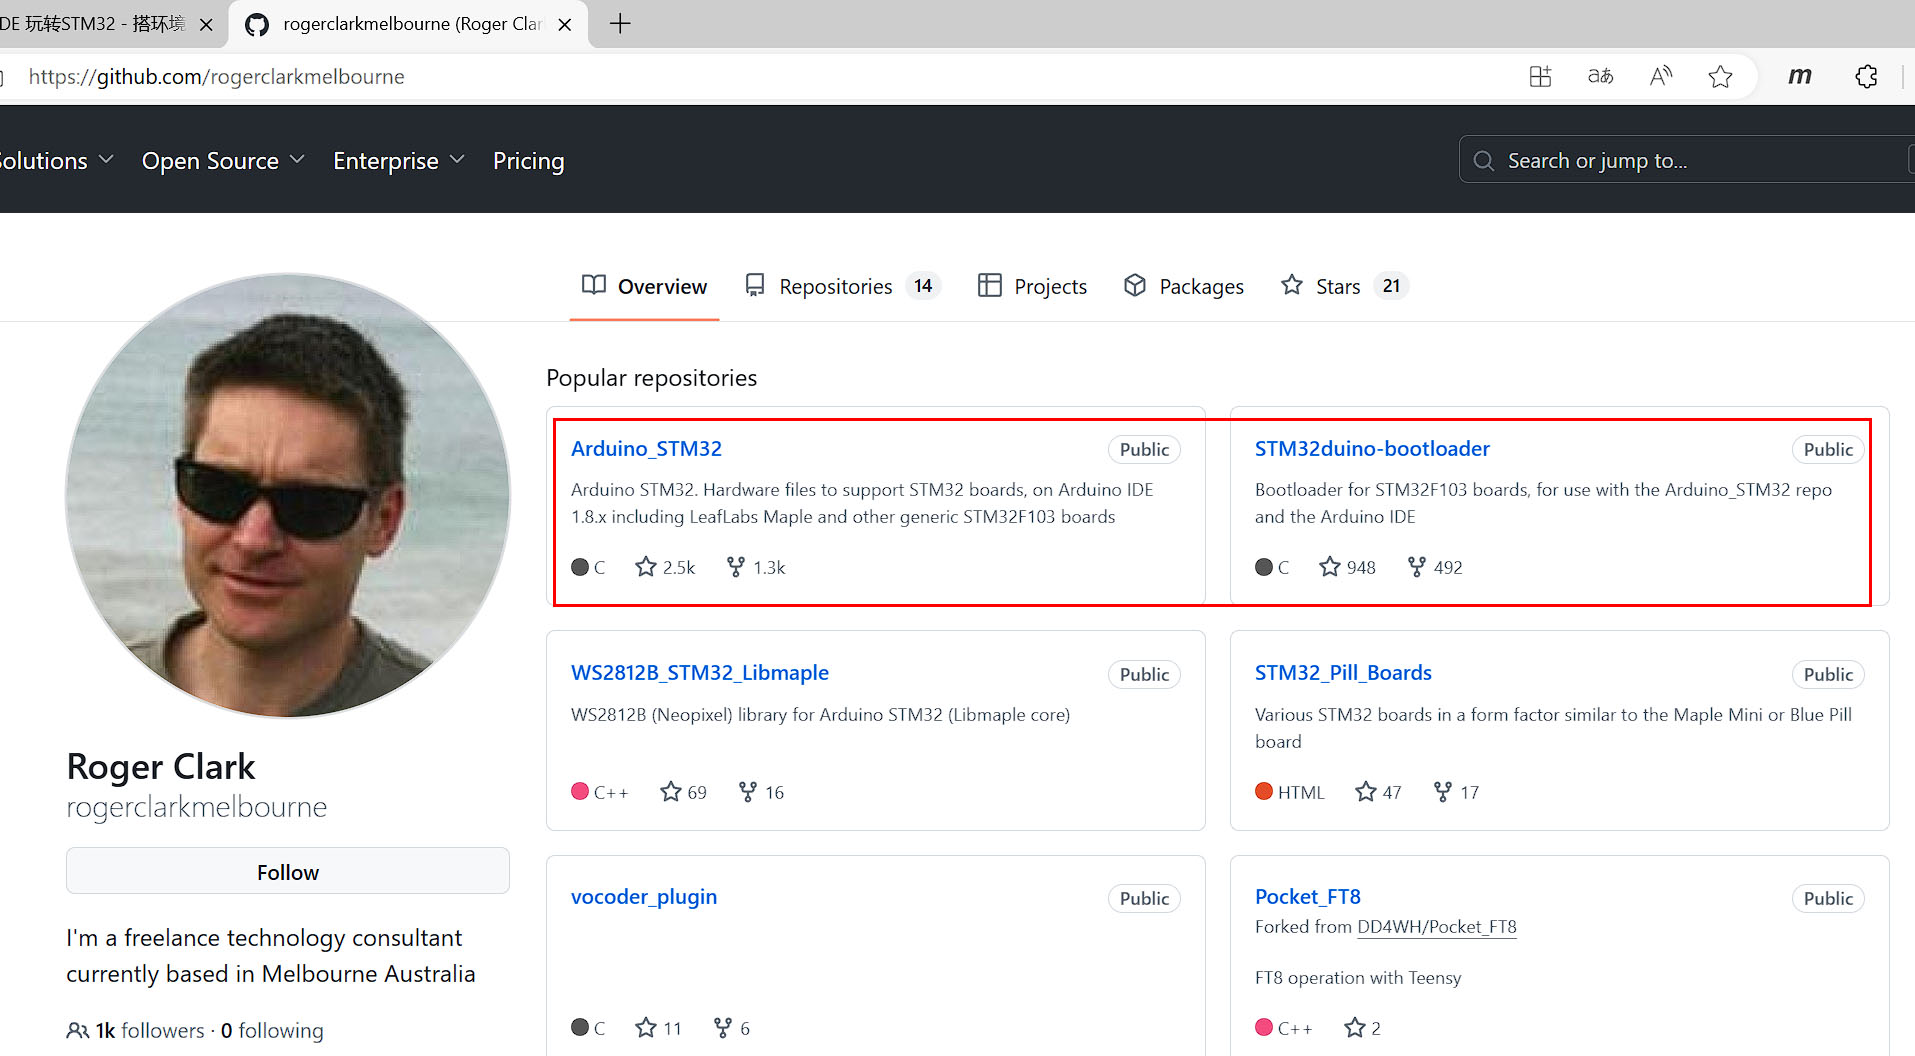Click the star icon of STM32duino-bootloader
The height and width of the screenshot is (1056, 1915).
point(1330,567)
